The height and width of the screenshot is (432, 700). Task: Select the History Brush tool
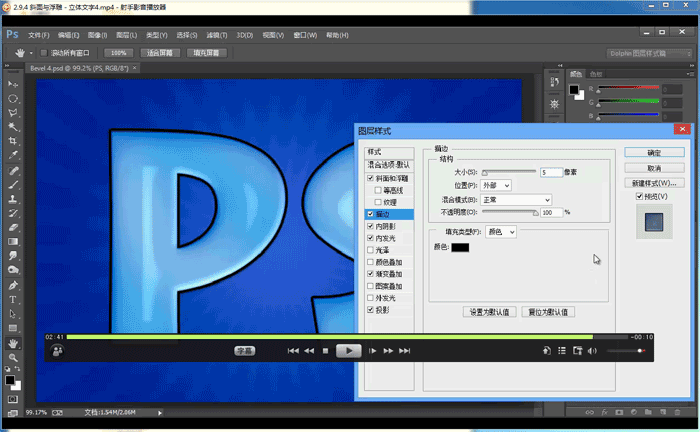pyautogui.click(x=12, y=213)
